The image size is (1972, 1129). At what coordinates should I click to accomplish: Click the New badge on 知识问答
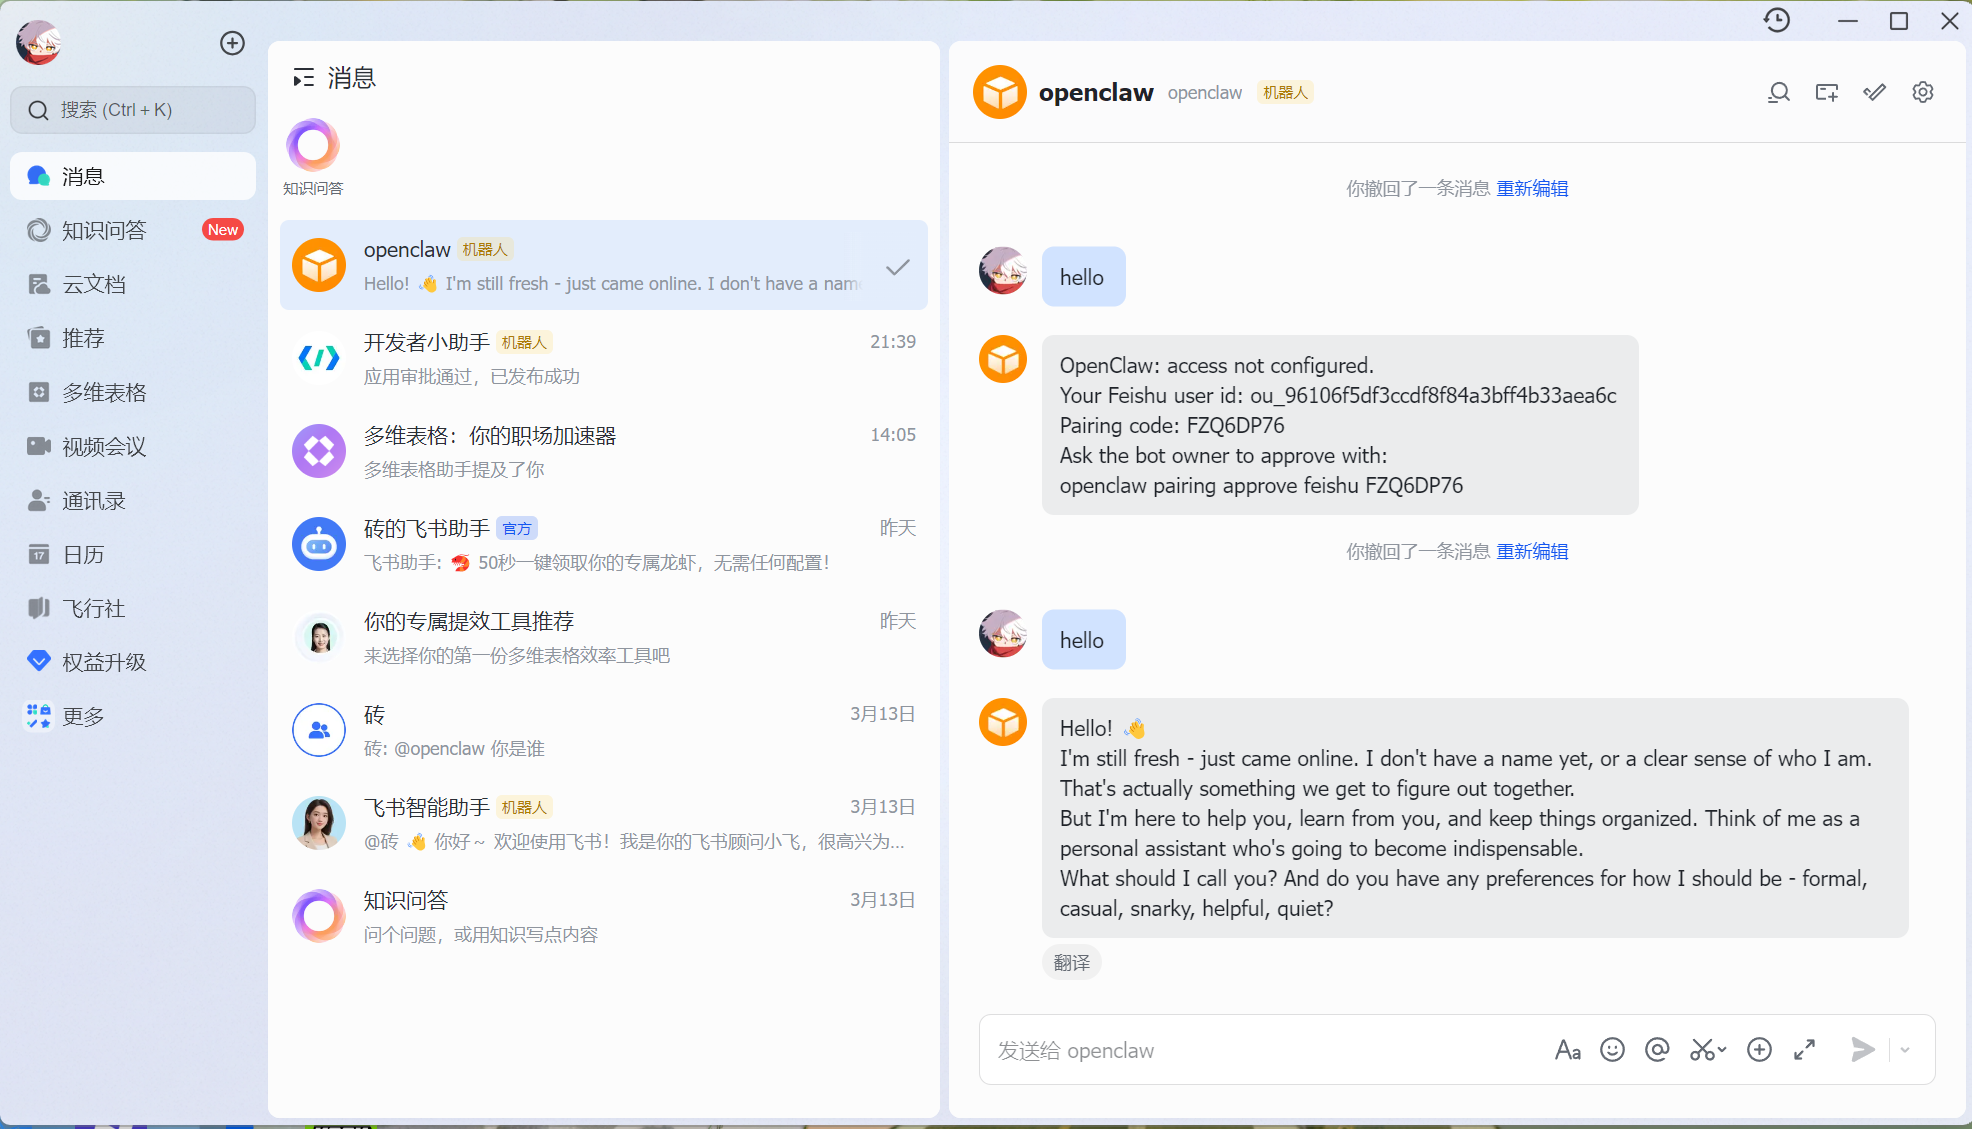point(223,230)
